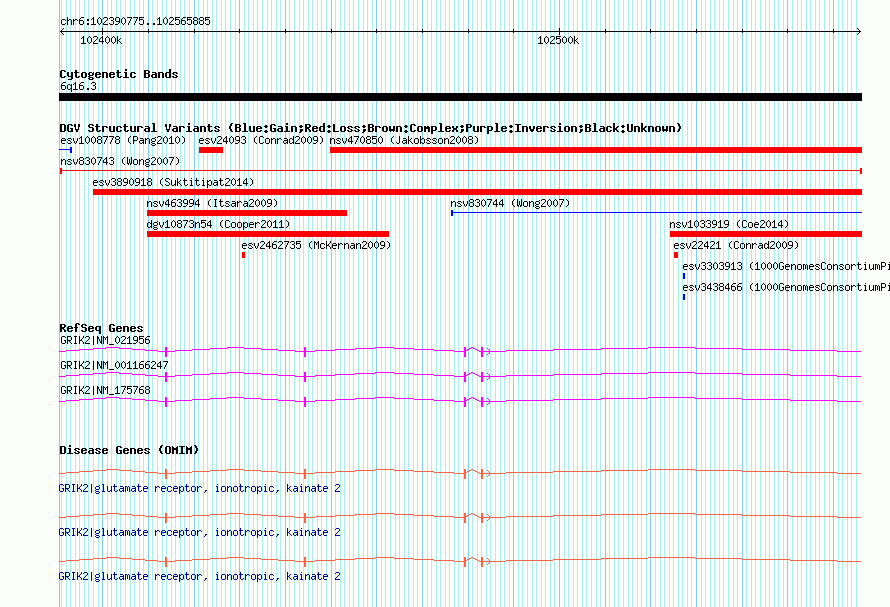Open the nsv1033919 (Coe2014) variant label
The height and width of the screenshot is (607, 890).
[x=729, y=224]
